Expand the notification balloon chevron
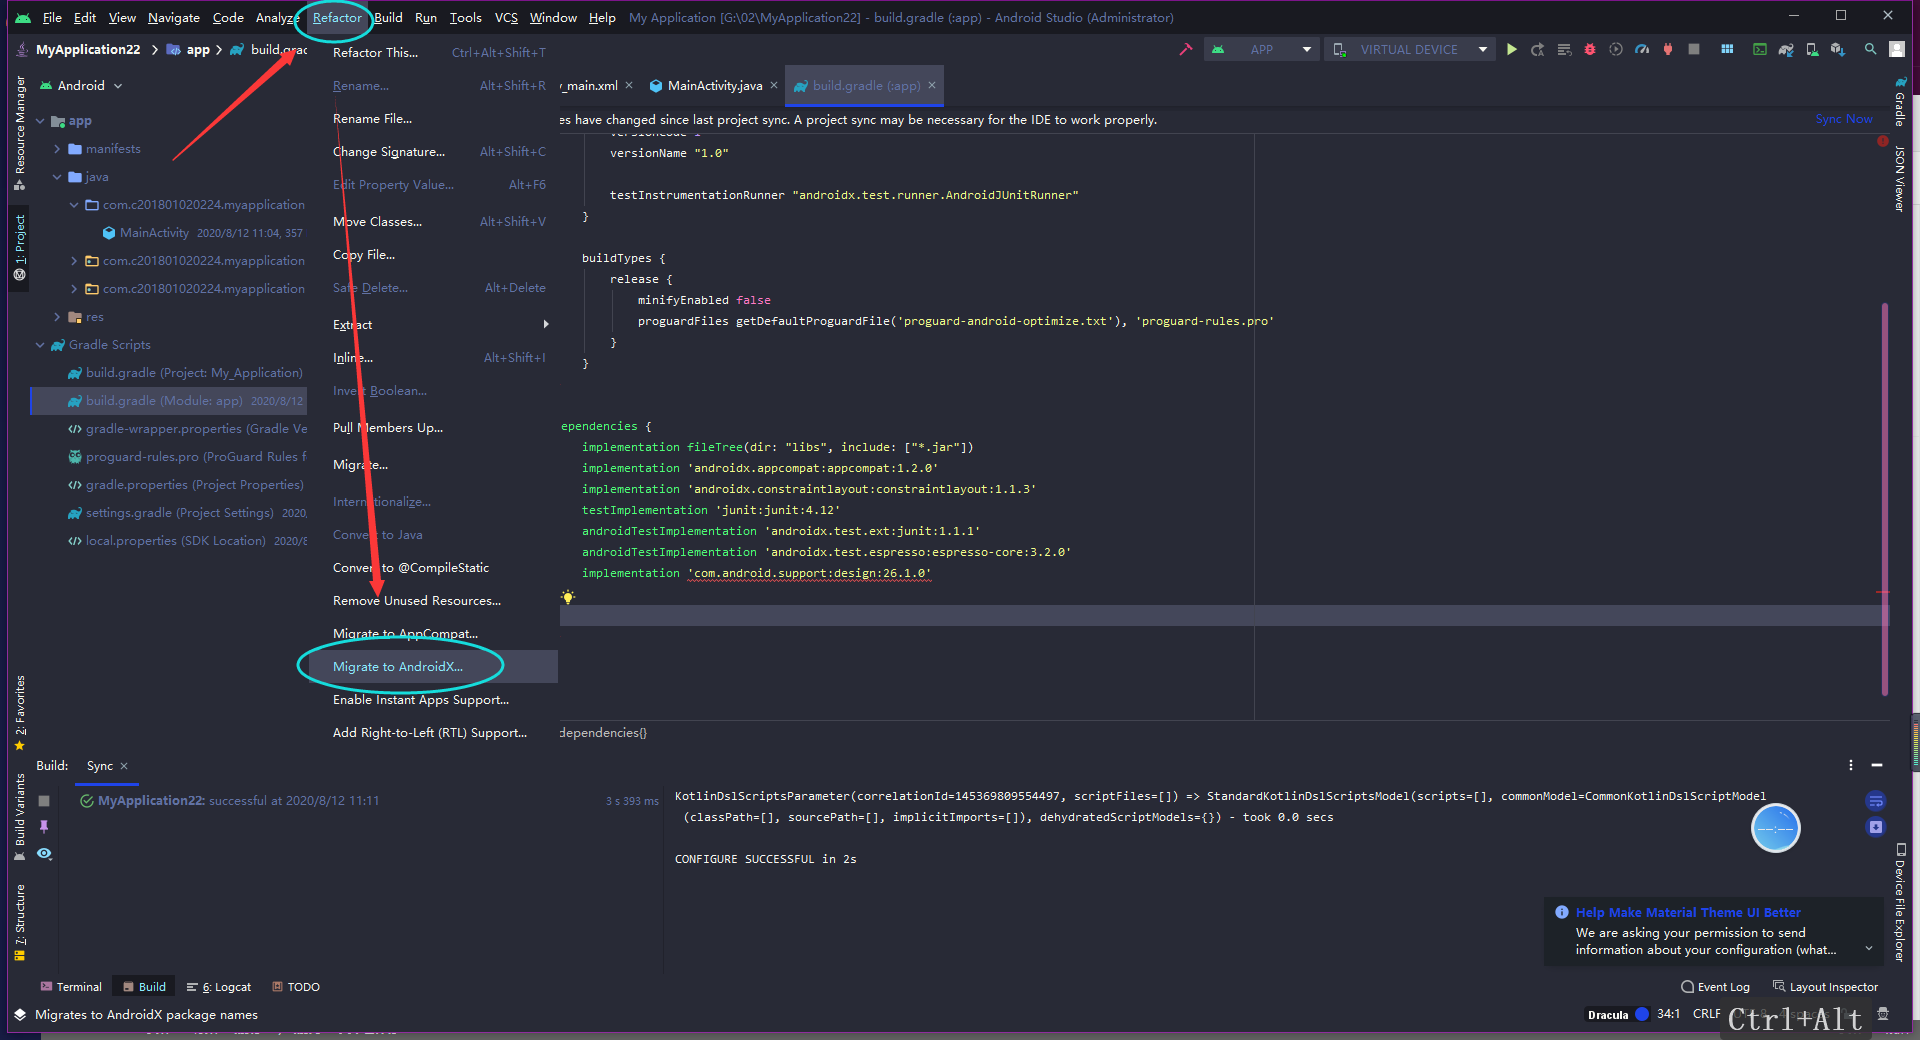 [x=1868, y=949]
